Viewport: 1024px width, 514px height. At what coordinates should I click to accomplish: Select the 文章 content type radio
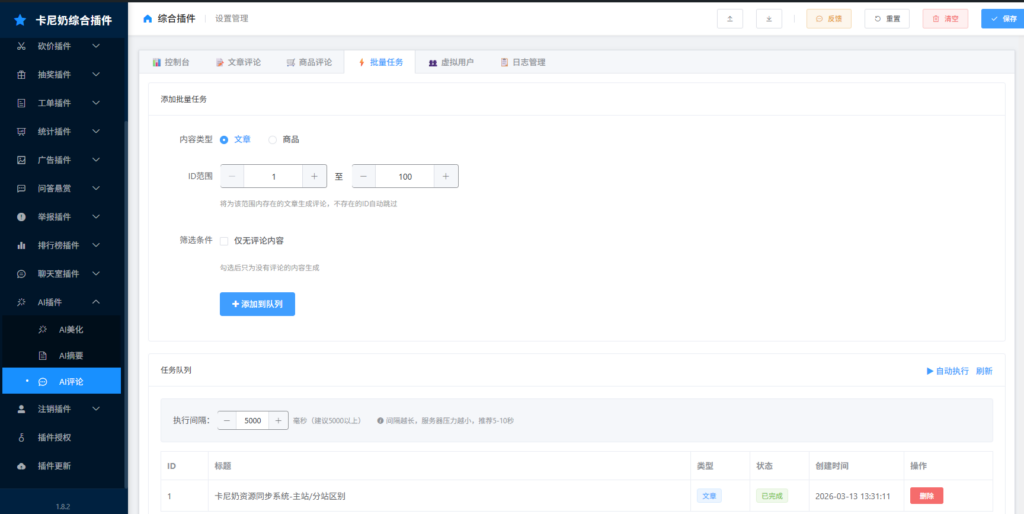click(x=224, y=139)
